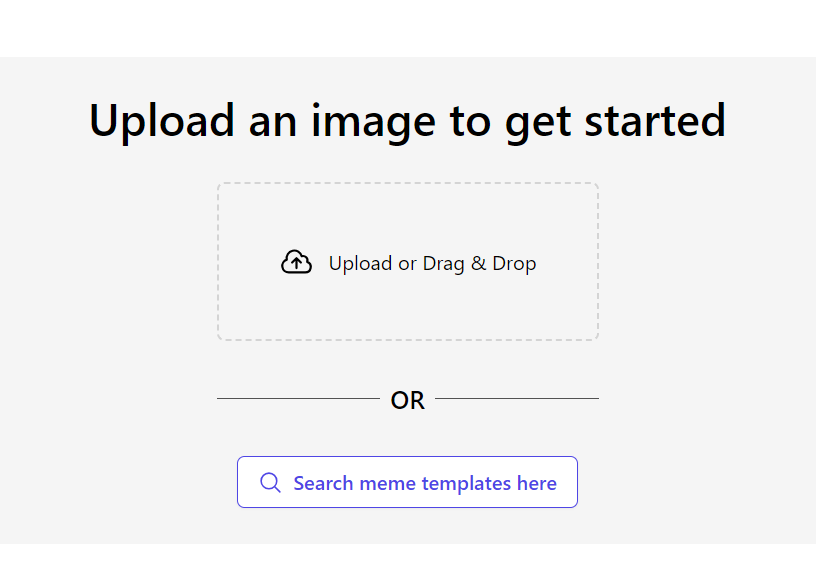The image size is (816, 577).
Task: Click the empty area above the cloud icon in drop zone
Action: pyautogui.click(x=297, y=216)
